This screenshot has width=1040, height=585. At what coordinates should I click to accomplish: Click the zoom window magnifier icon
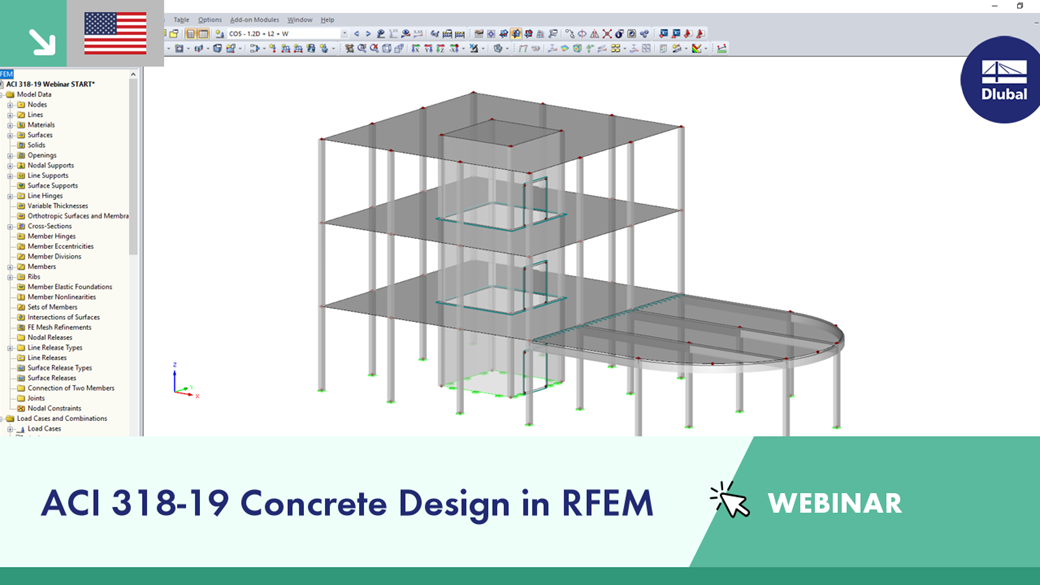point(361,48)
